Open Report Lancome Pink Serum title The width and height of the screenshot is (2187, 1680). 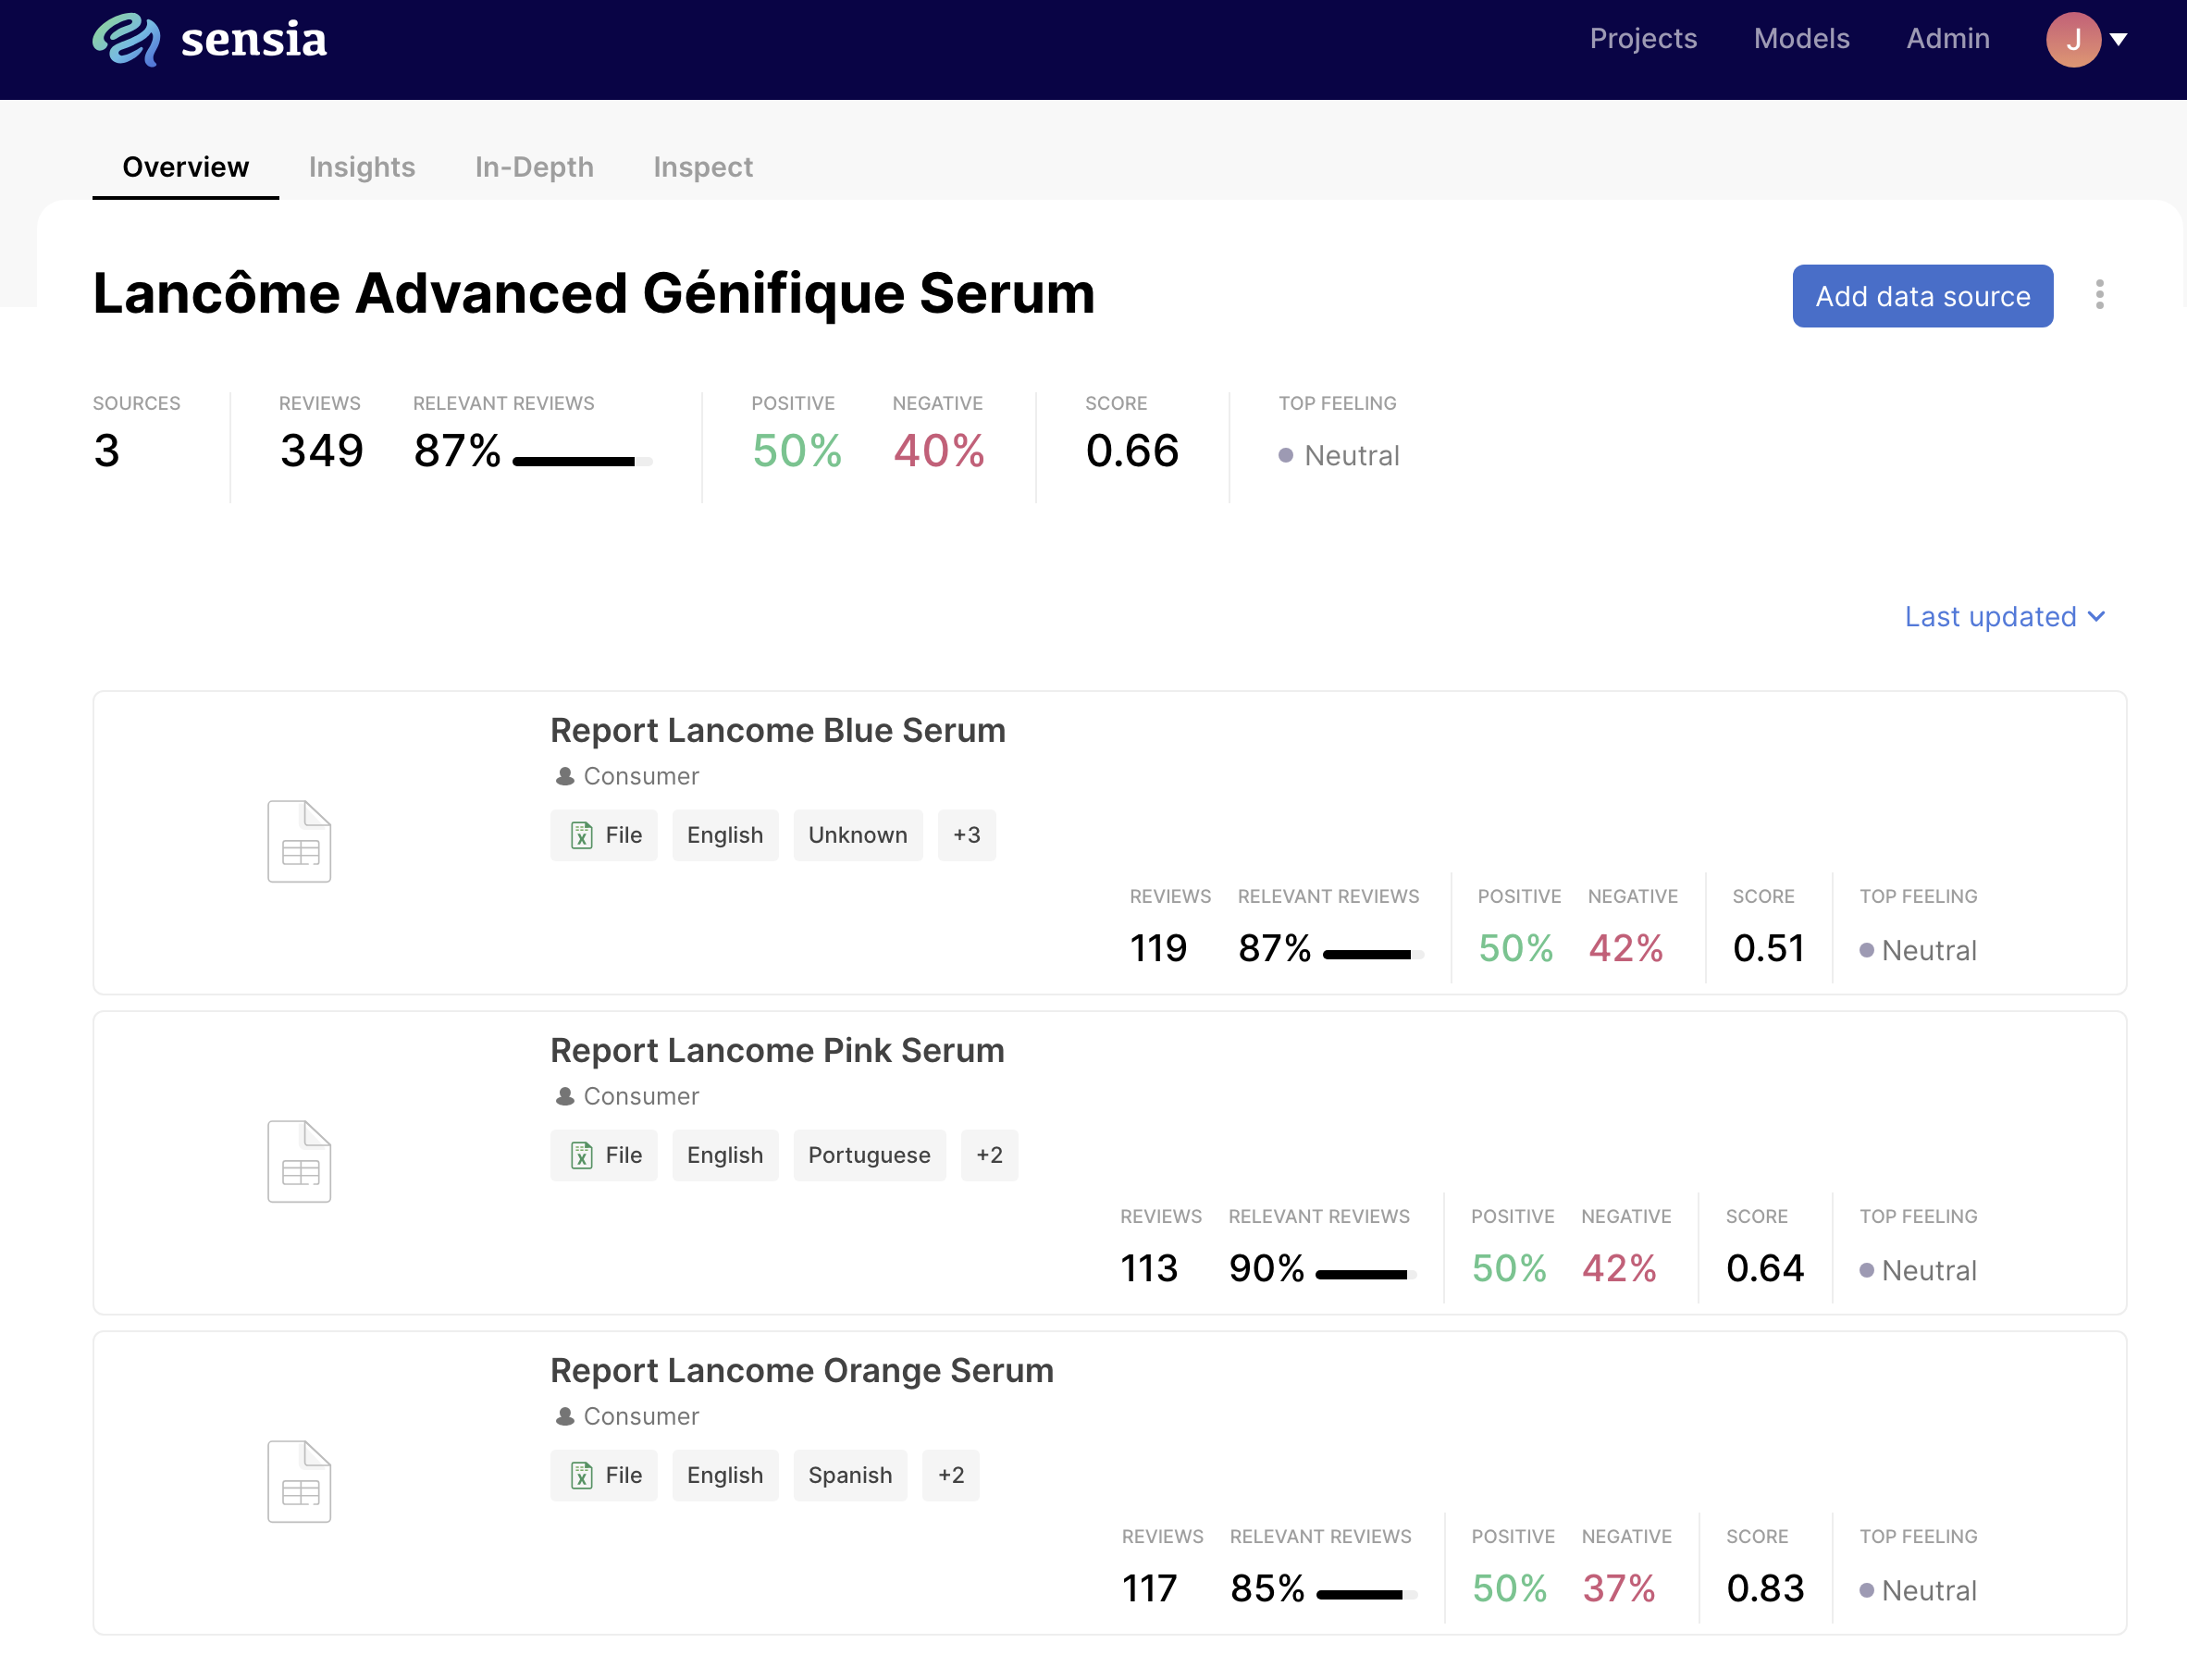[777, 1050]
